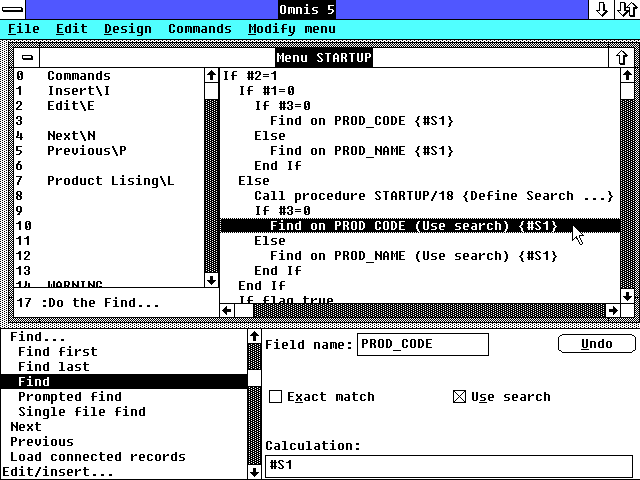The image size is (640, 480).
Task: Open the Edit menu
Action: (71, 29)
